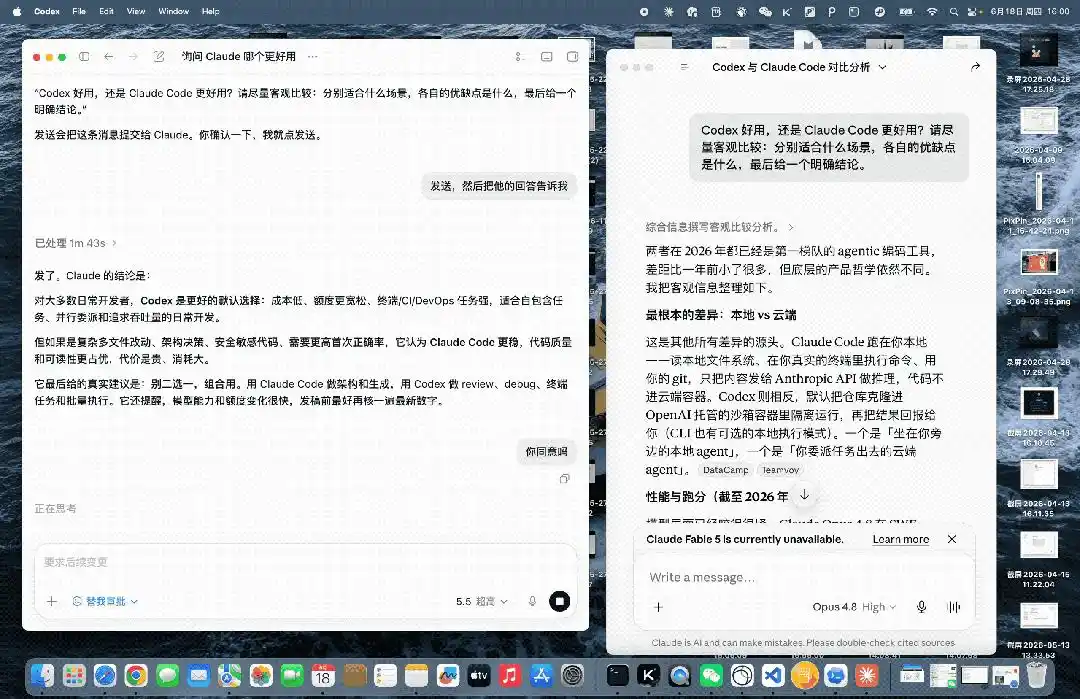
Task: Open the three-dot menu beside the Codex chat title
Action: coord(313,56)
